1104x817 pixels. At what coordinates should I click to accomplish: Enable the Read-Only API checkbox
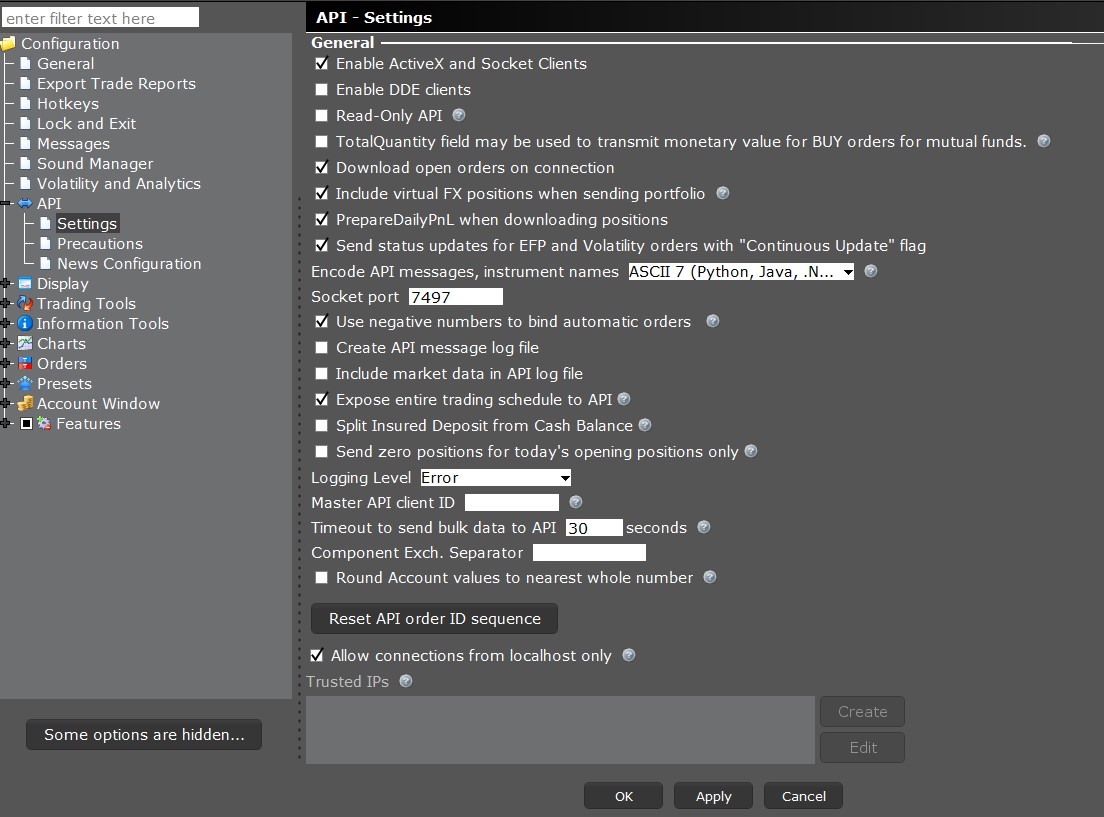322,115
